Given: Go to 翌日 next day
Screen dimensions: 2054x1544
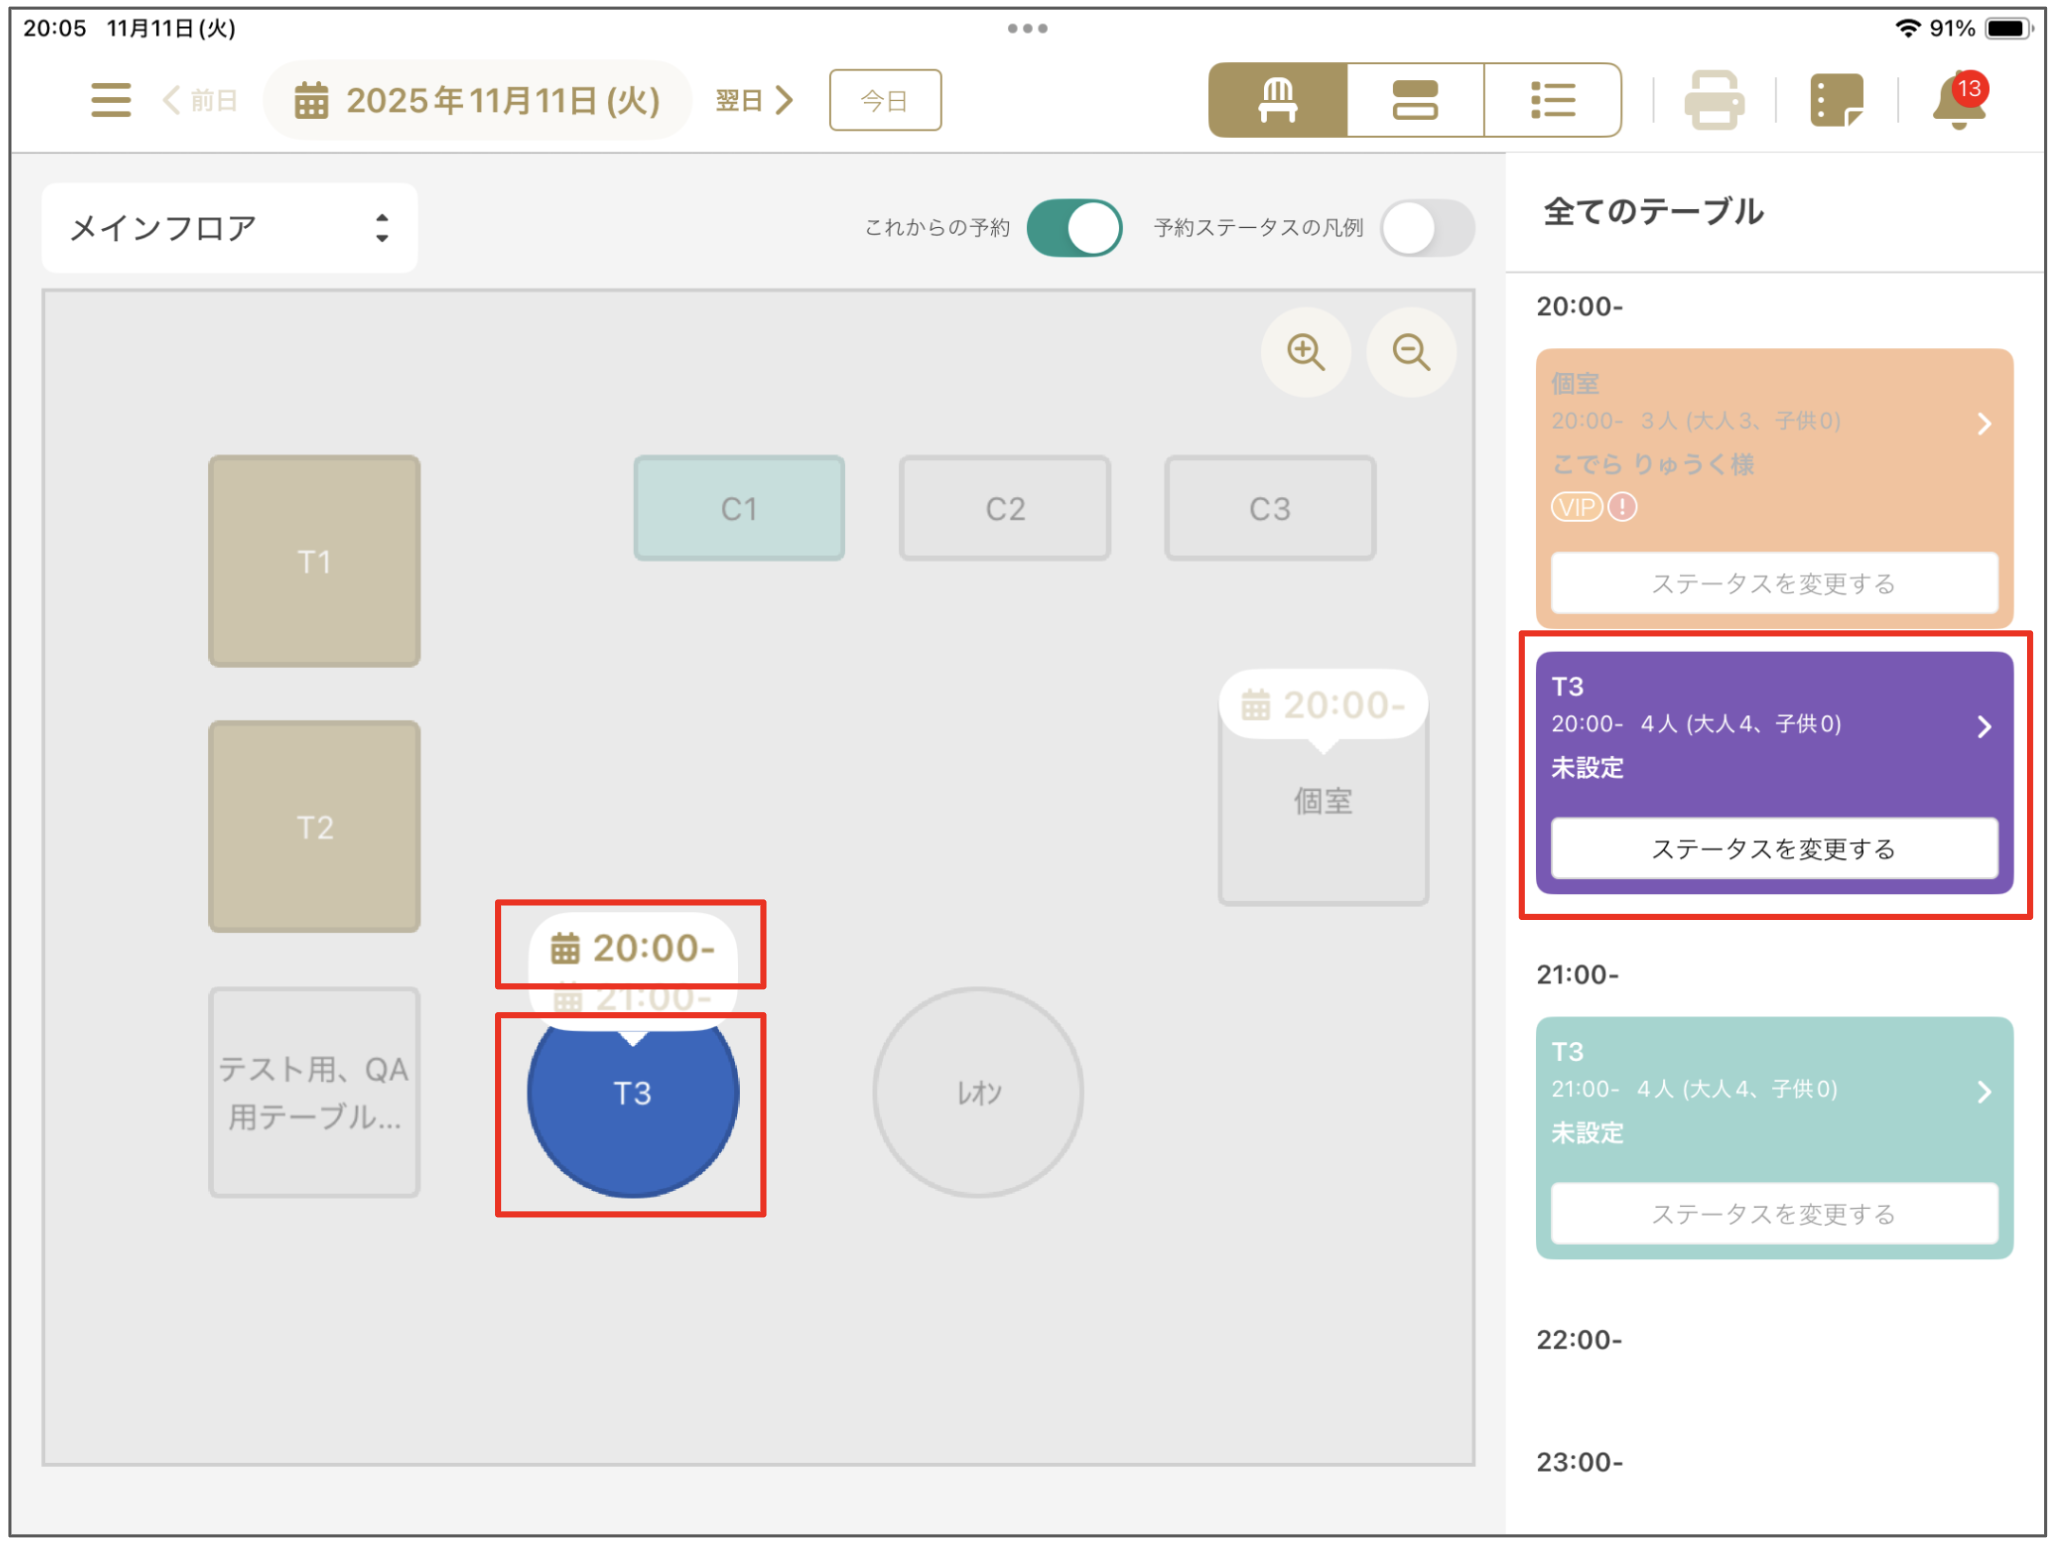Looking at the screenshot, I should click(755, 100).
